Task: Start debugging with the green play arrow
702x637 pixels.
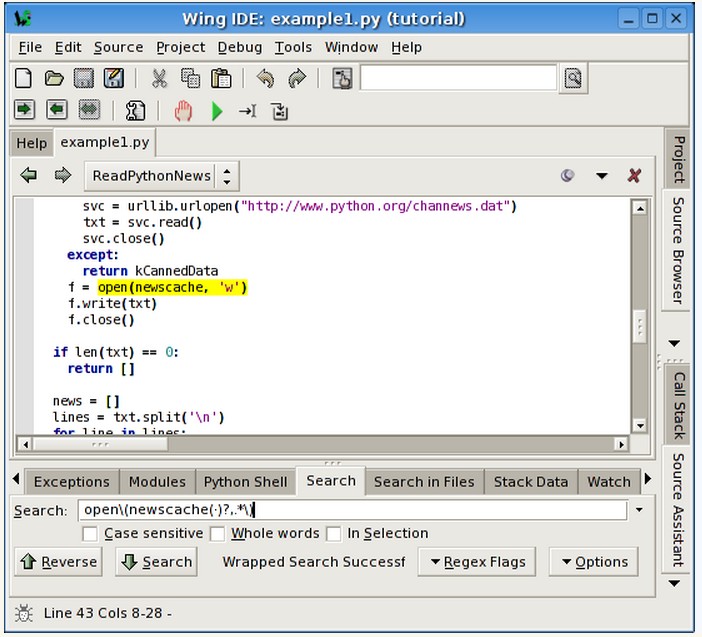Action: (217, 111)
